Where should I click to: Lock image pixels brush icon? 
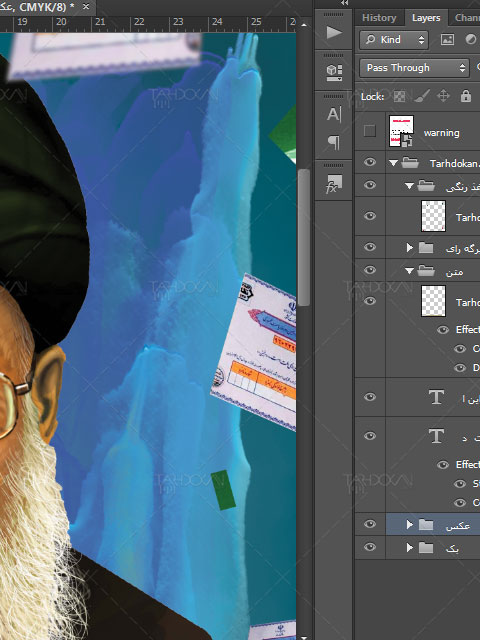422,97
